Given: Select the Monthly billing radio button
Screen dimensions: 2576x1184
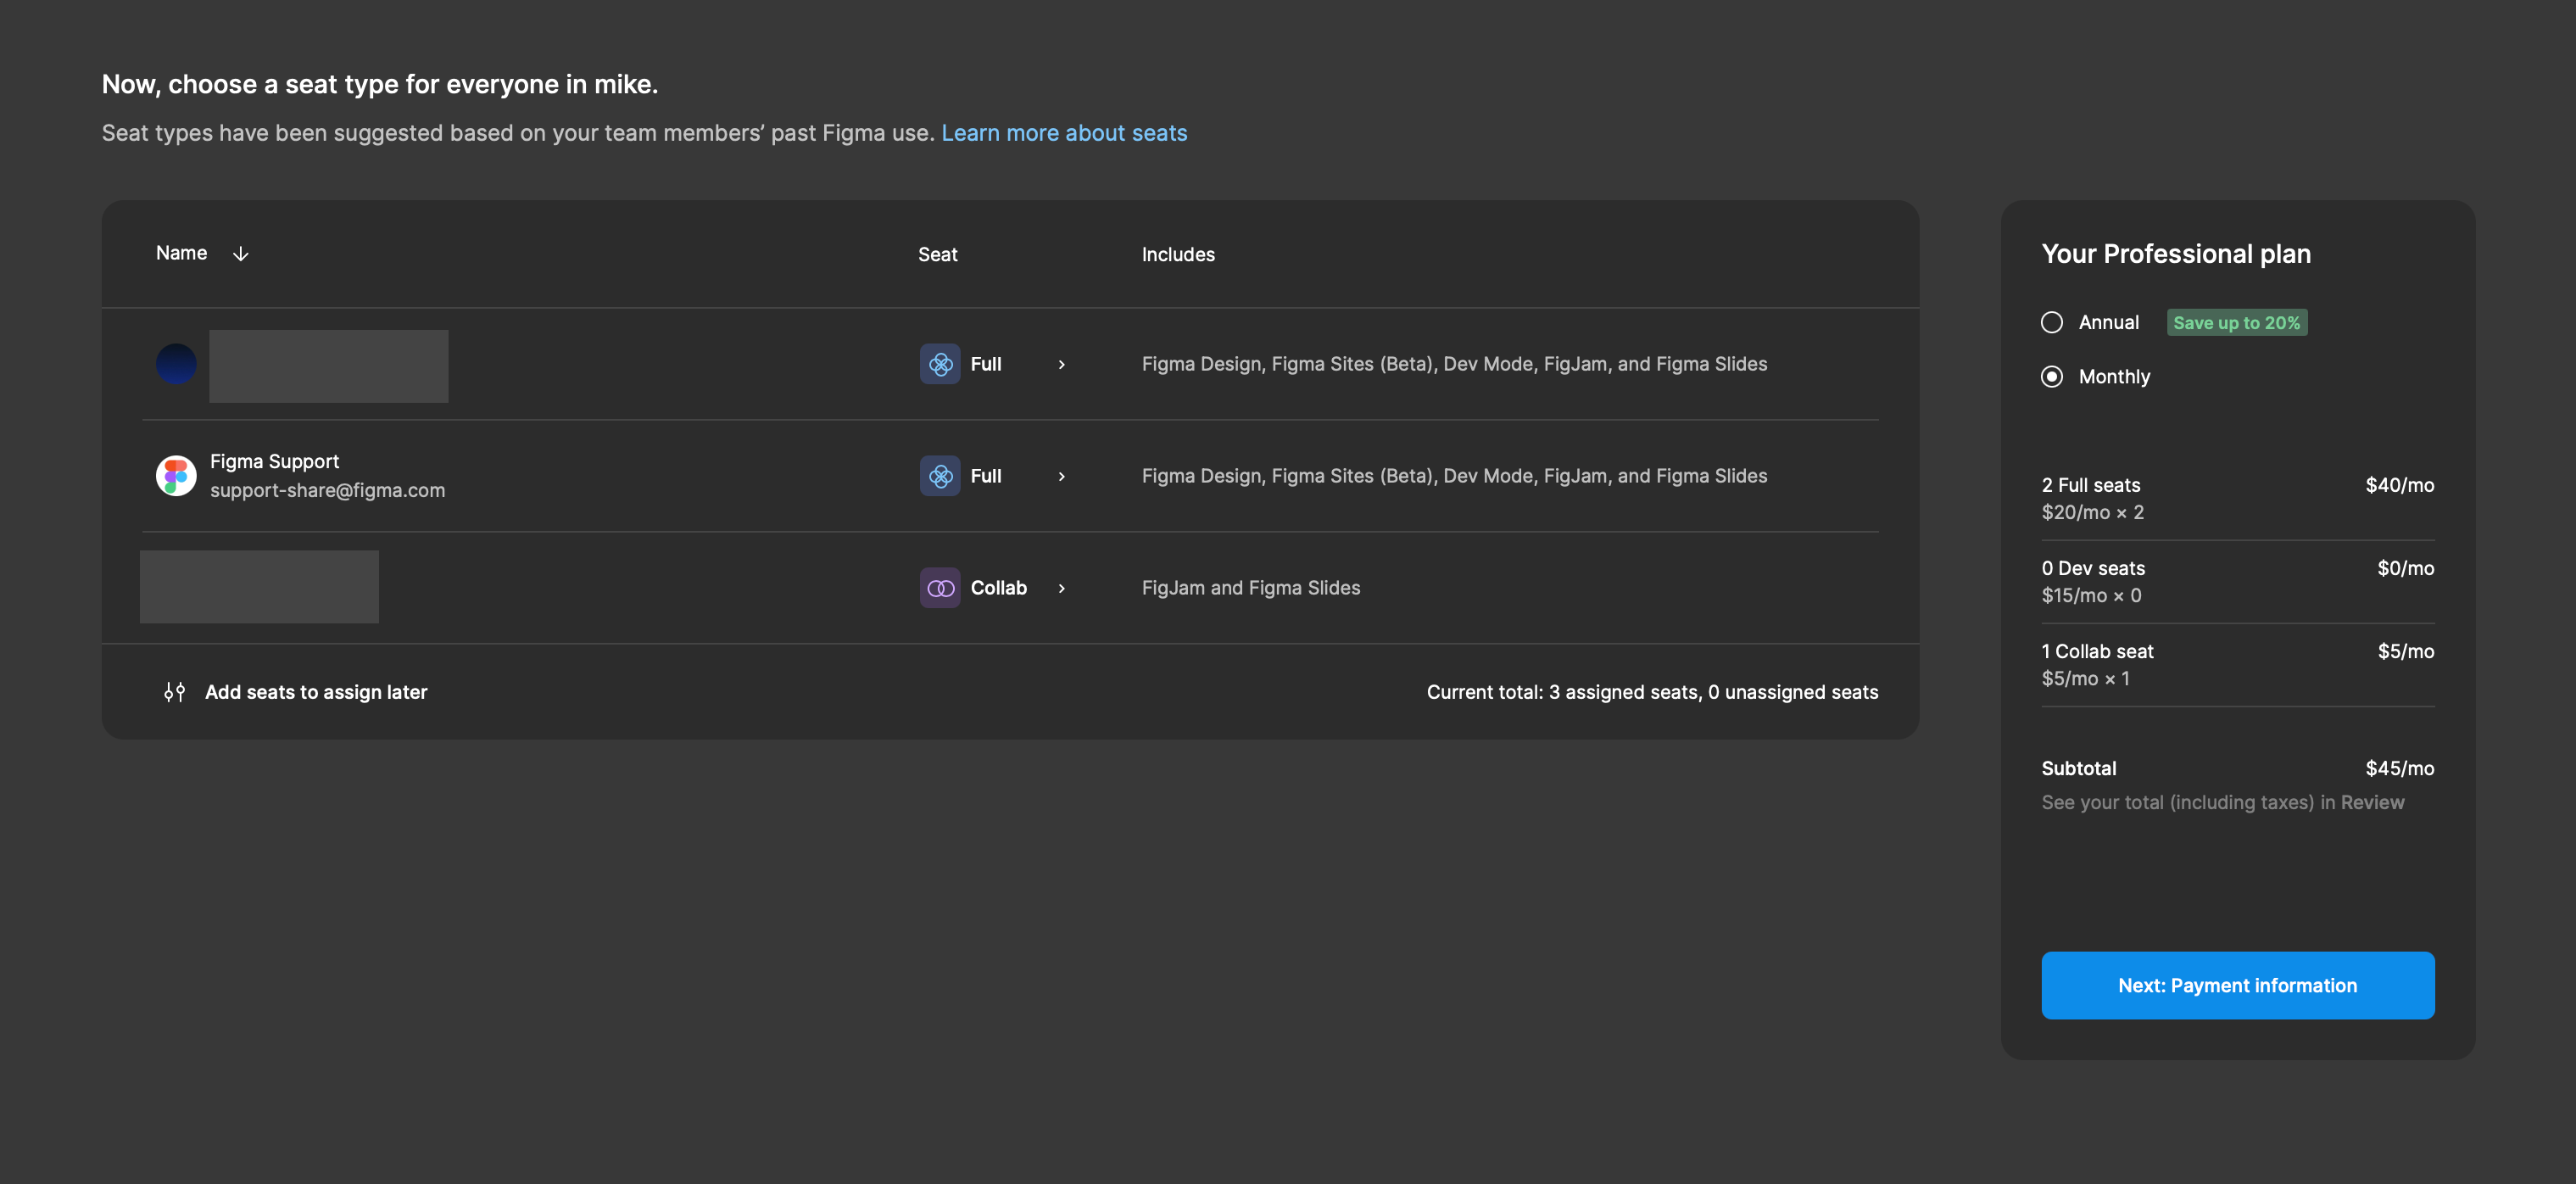Looking at the screenshot, I should coord(2052,377).
